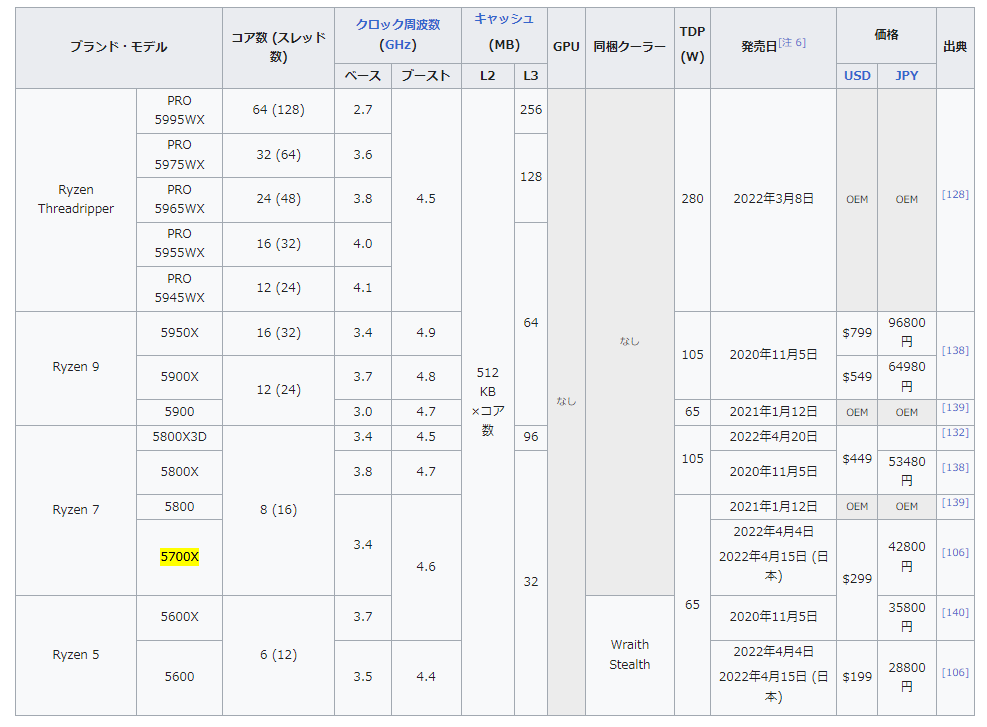Click the 4.9 boost clock value

click(x=426, y=333)
